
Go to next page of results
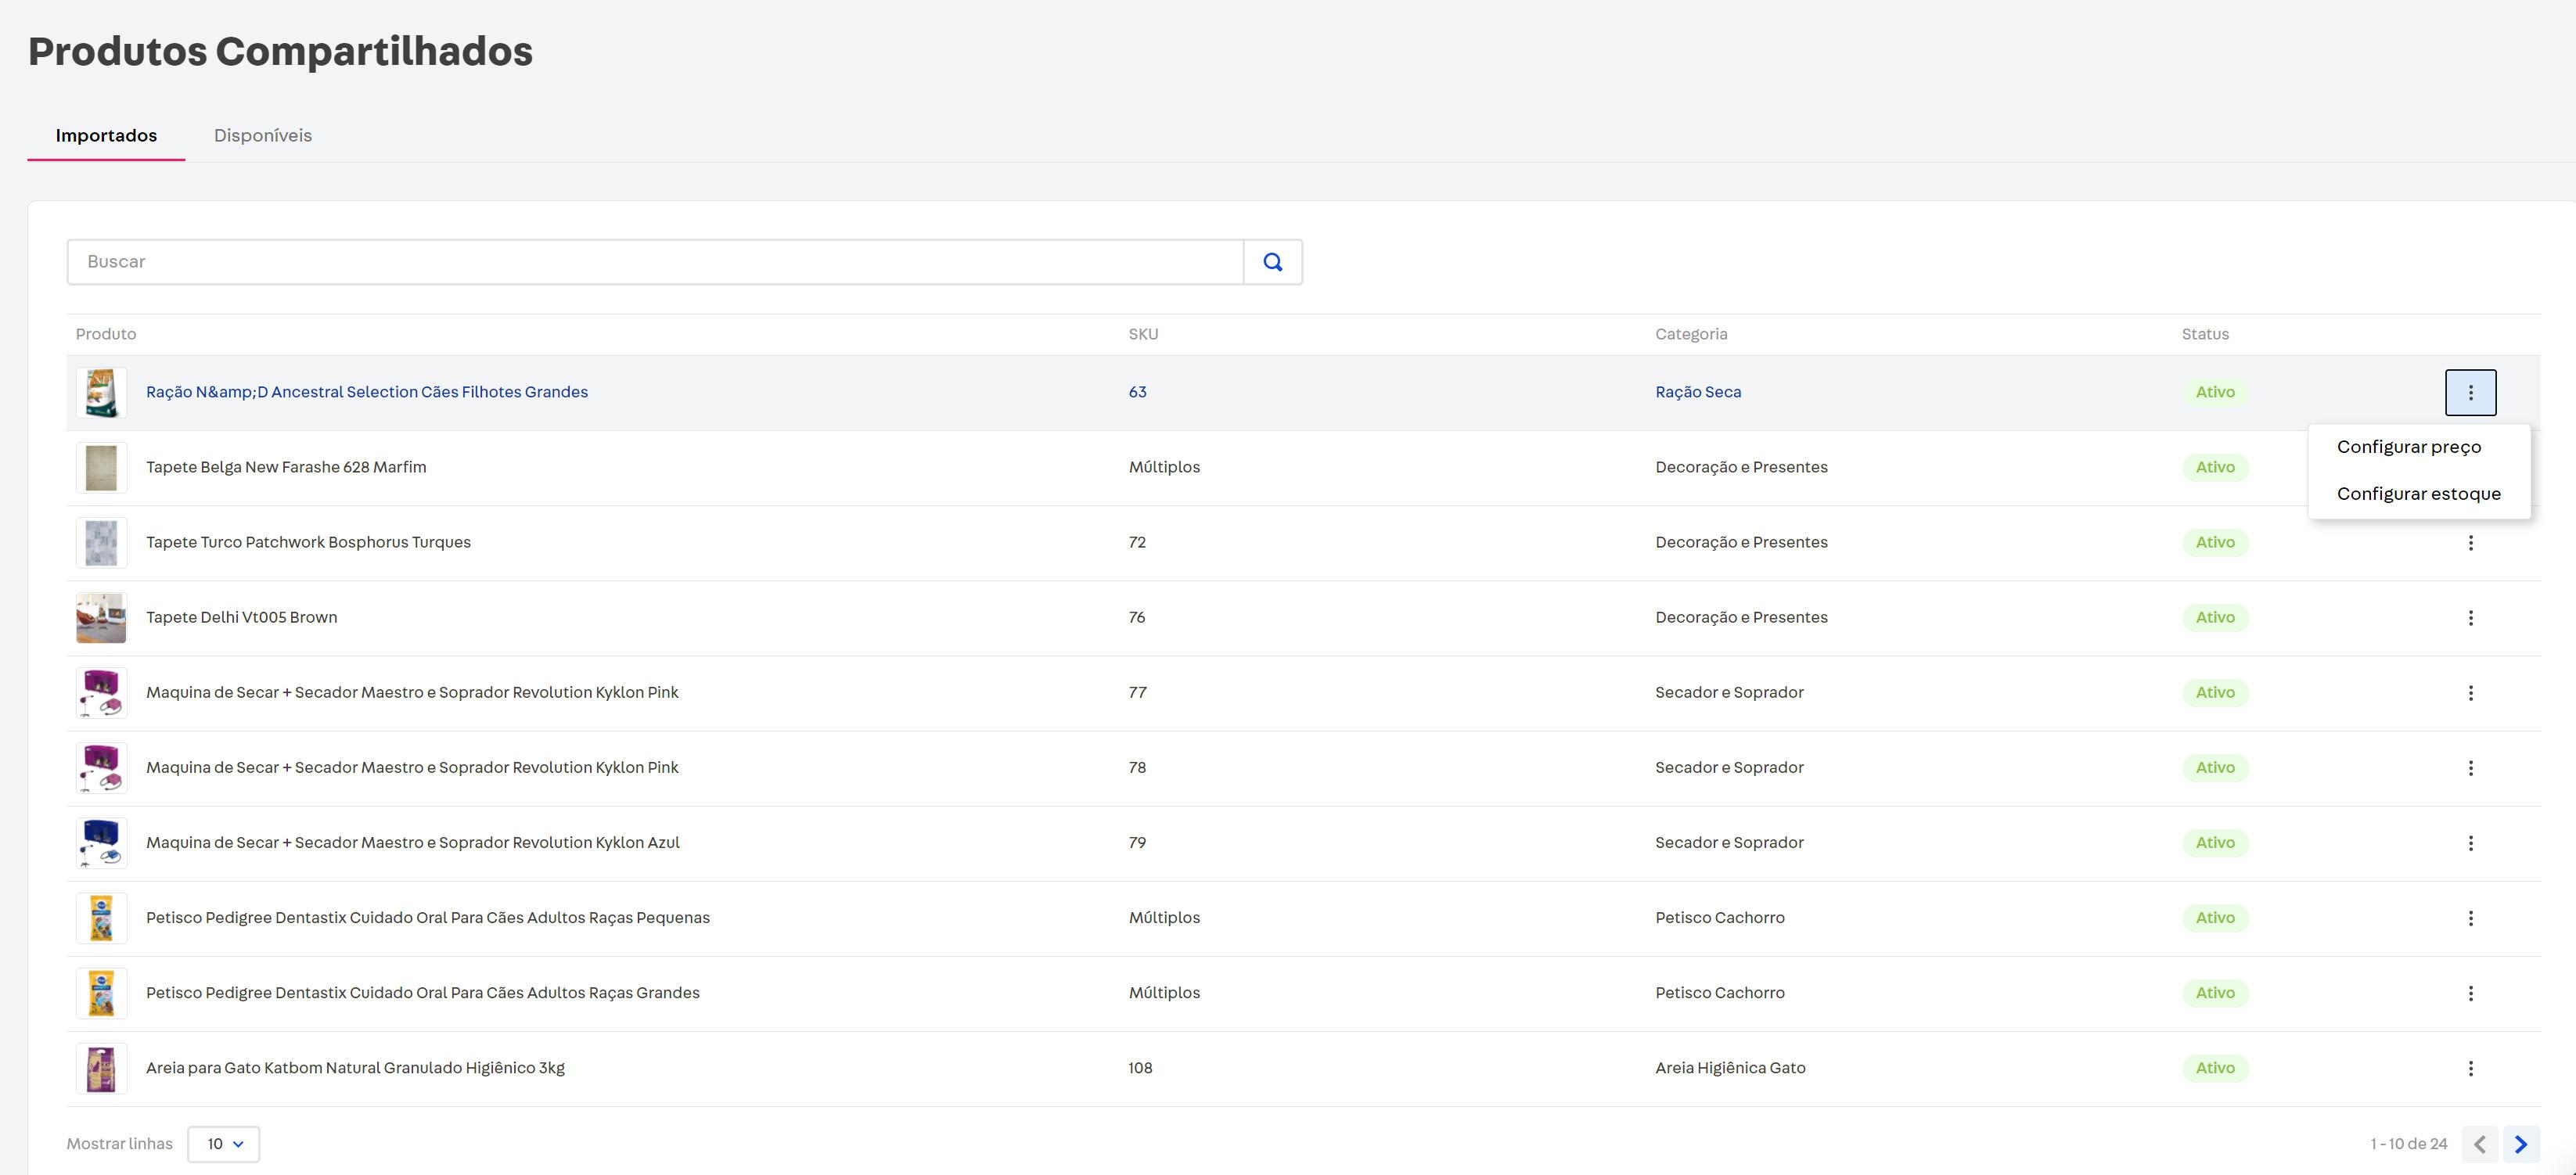pyautogui.click(x=2521, y=1144)
